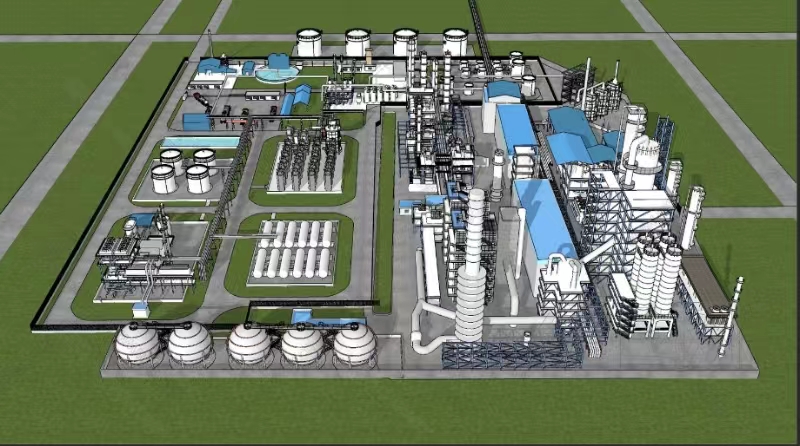Click the leftmost cylindrical tank in top row
Viewport: 800px width, 446px height.
point(308,43)
